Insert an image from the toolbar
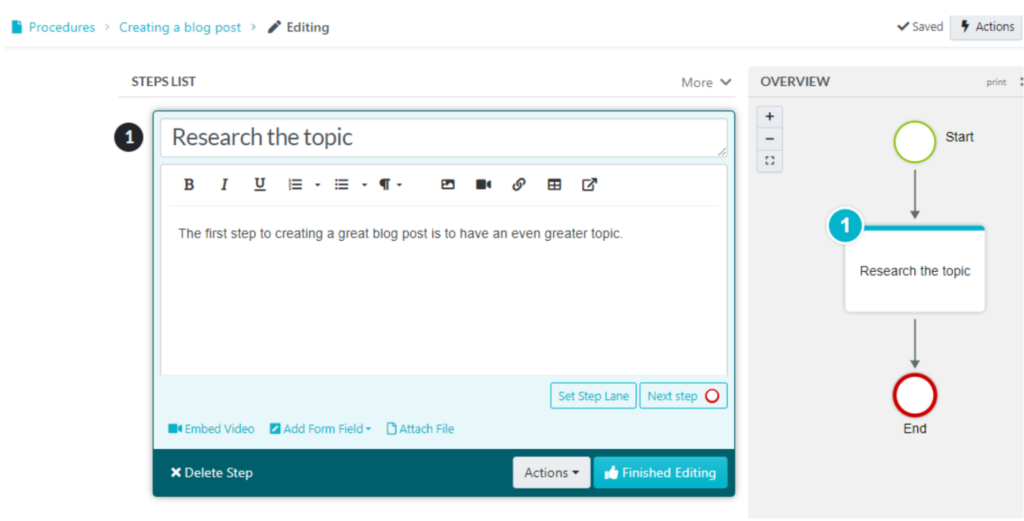 click(447, 185)
